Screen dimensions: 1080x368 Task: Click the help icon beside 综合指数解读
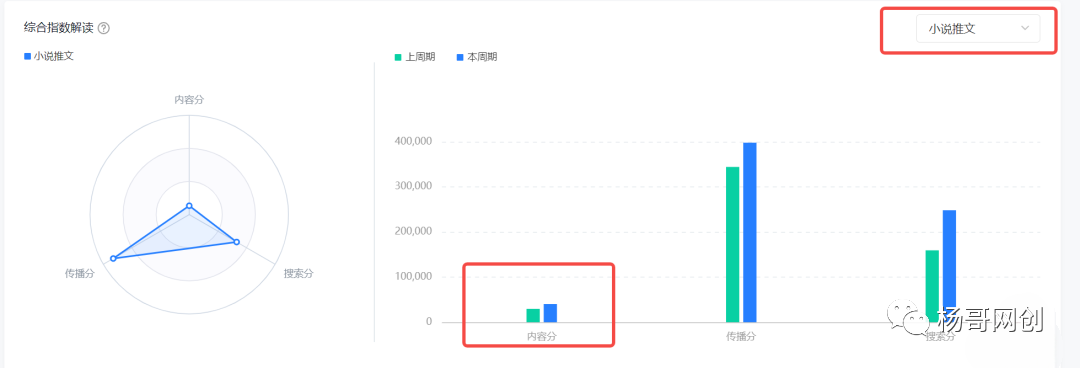click(104, 28)
